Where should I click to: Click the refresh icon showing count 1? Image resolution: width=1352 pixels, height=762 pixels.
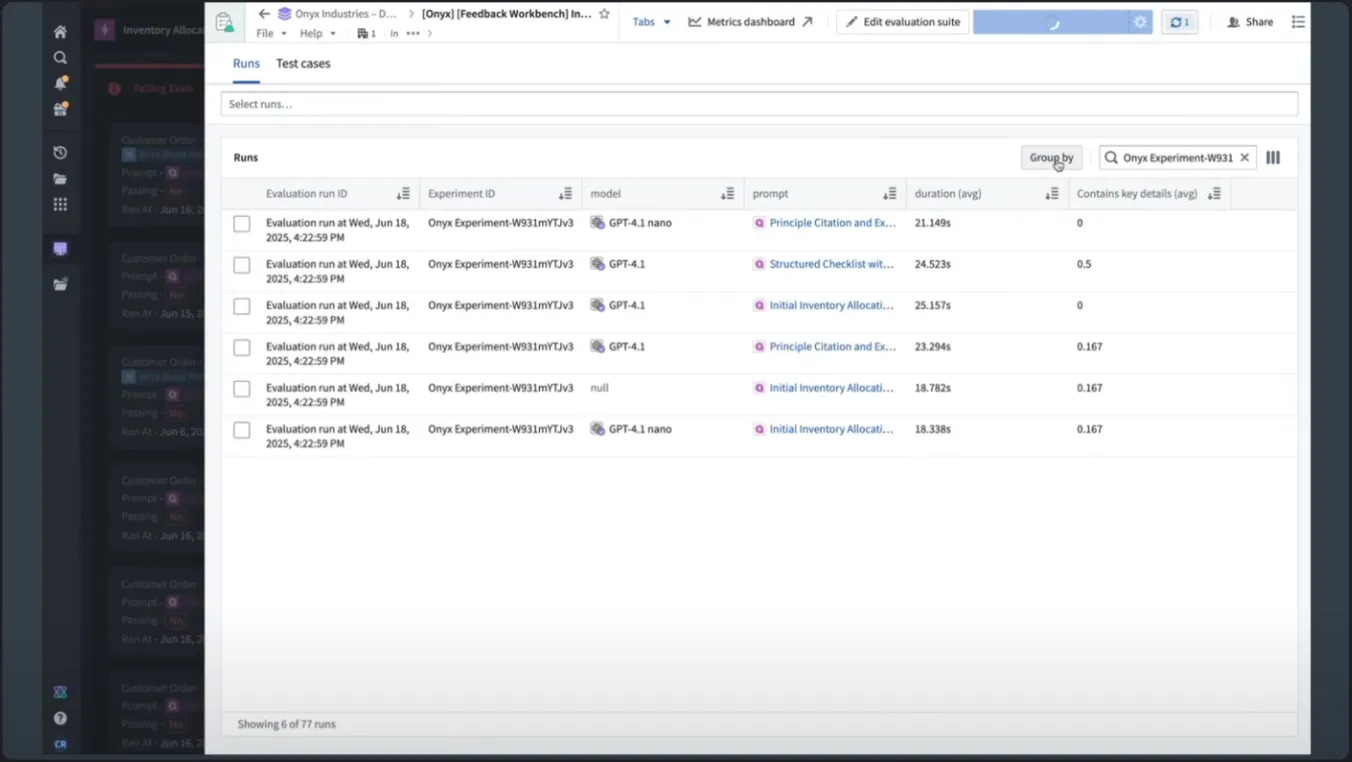1178,21
